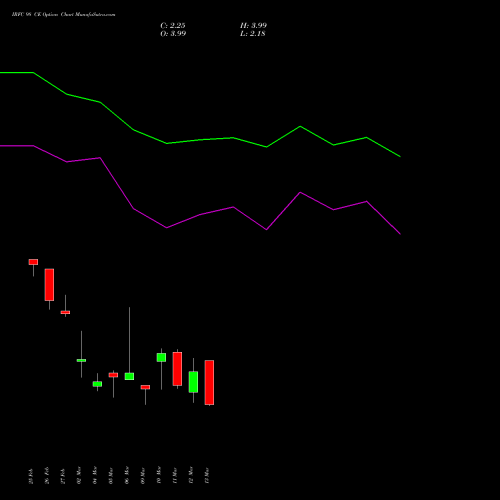
Task: Click the purple indicator line
Action: tap(200, 215)
